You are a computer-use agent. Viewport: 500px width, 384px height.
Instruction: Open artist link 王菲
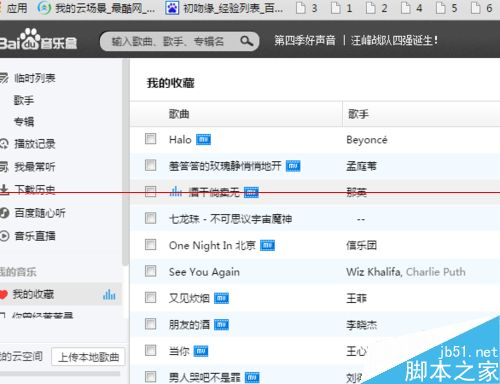[356, 298]
